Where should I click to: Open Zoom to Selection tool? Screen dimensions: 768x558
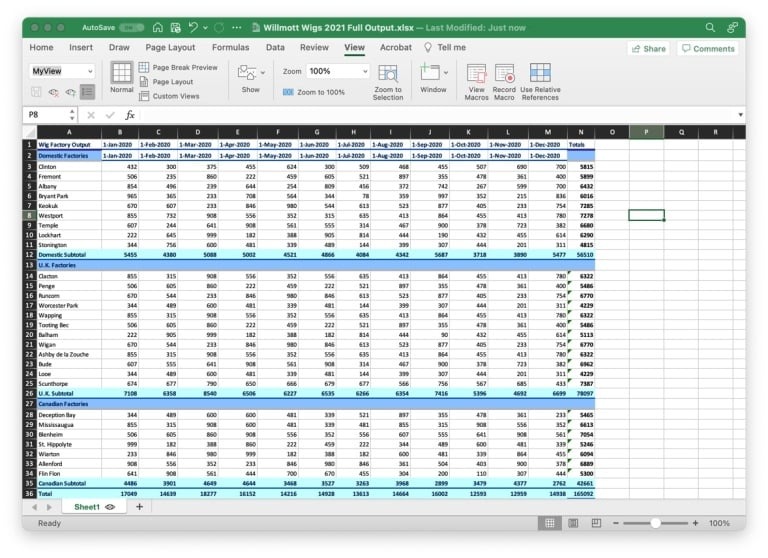click(387, 80)
